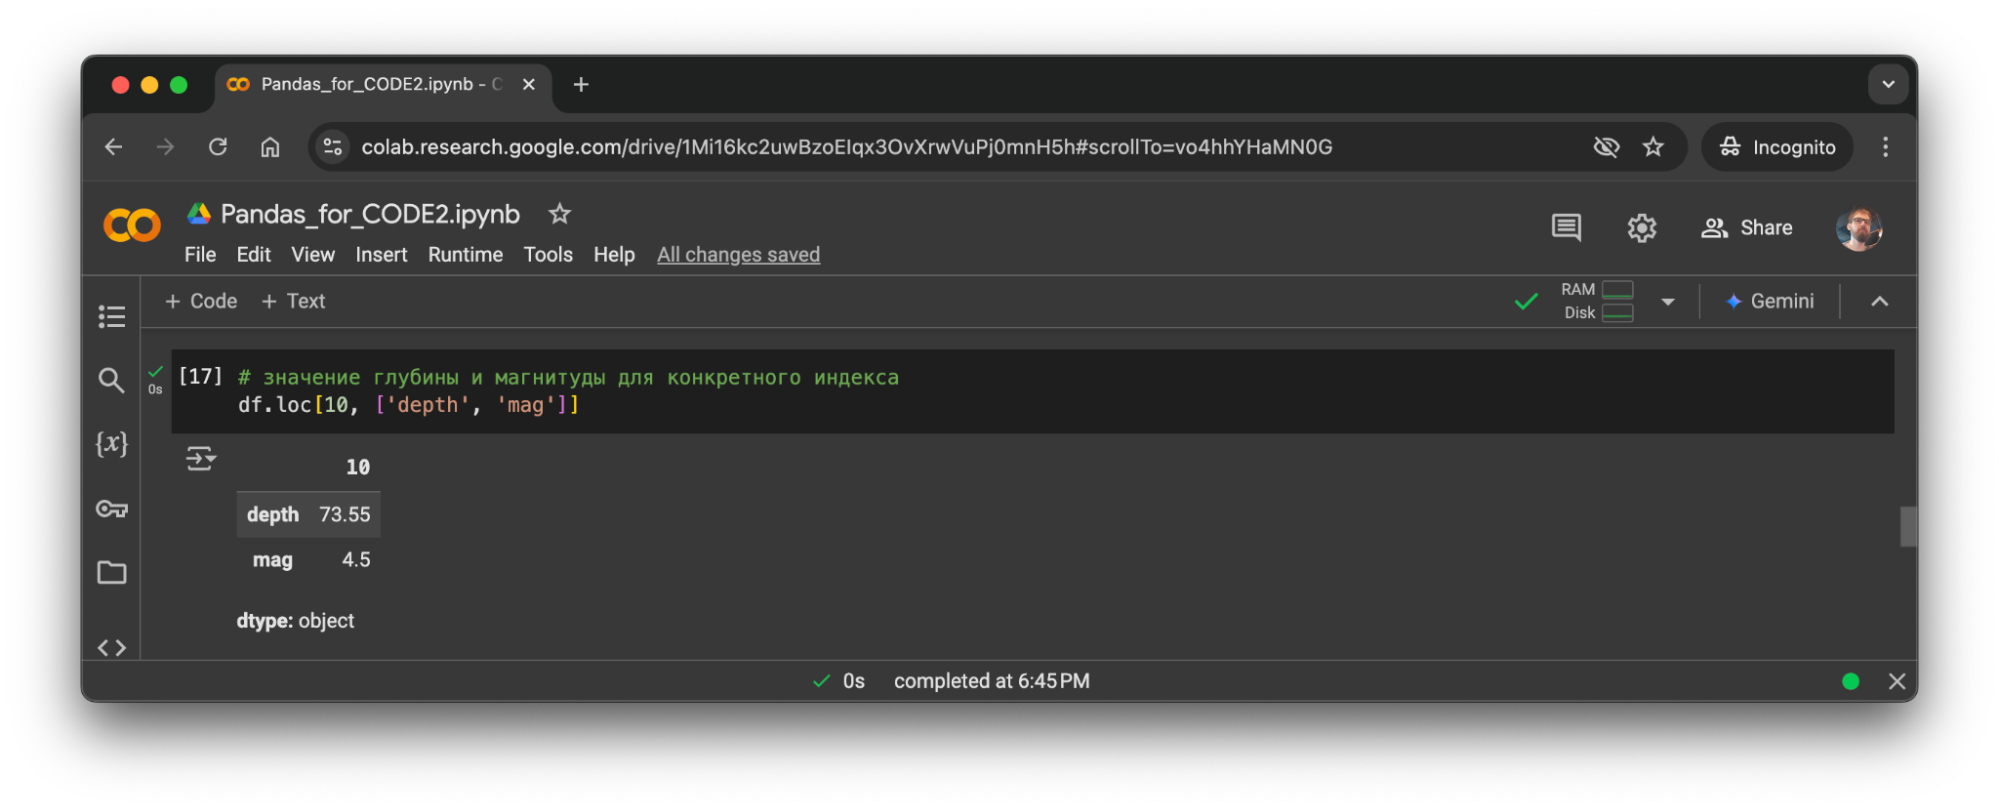Open the Insert menu
The image size is (1999, 810).
pyautogui.click(x=381, y=255)
